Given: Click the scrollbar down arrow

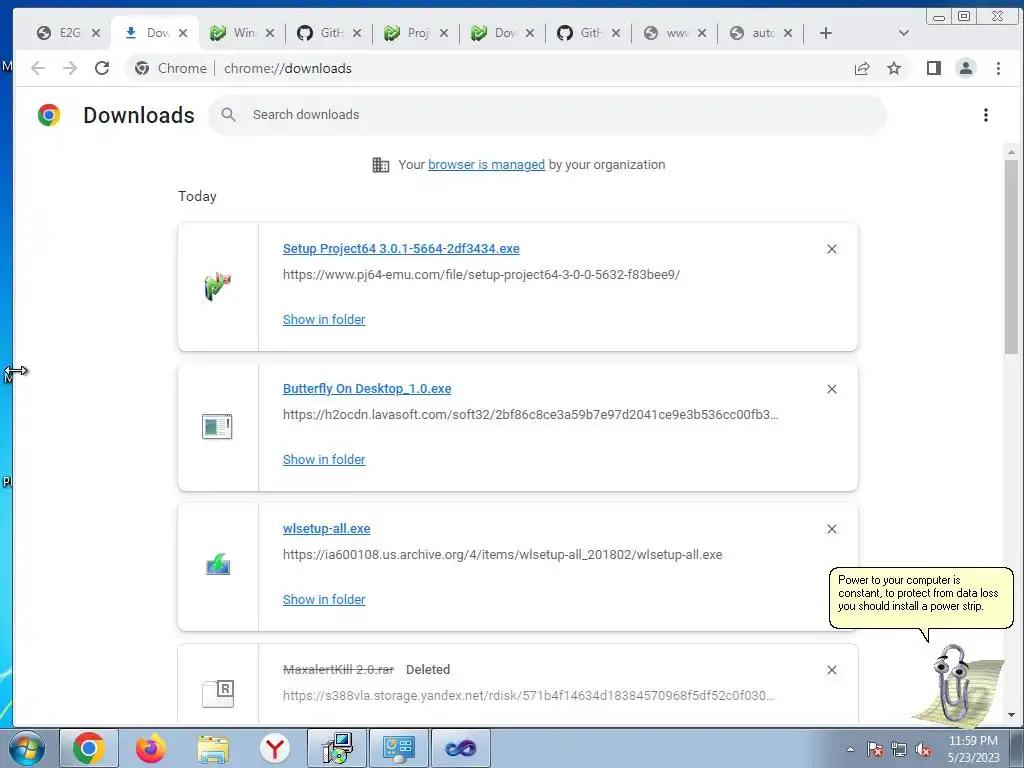Looking at the screenshot, I should click(x=1011, y=715).
